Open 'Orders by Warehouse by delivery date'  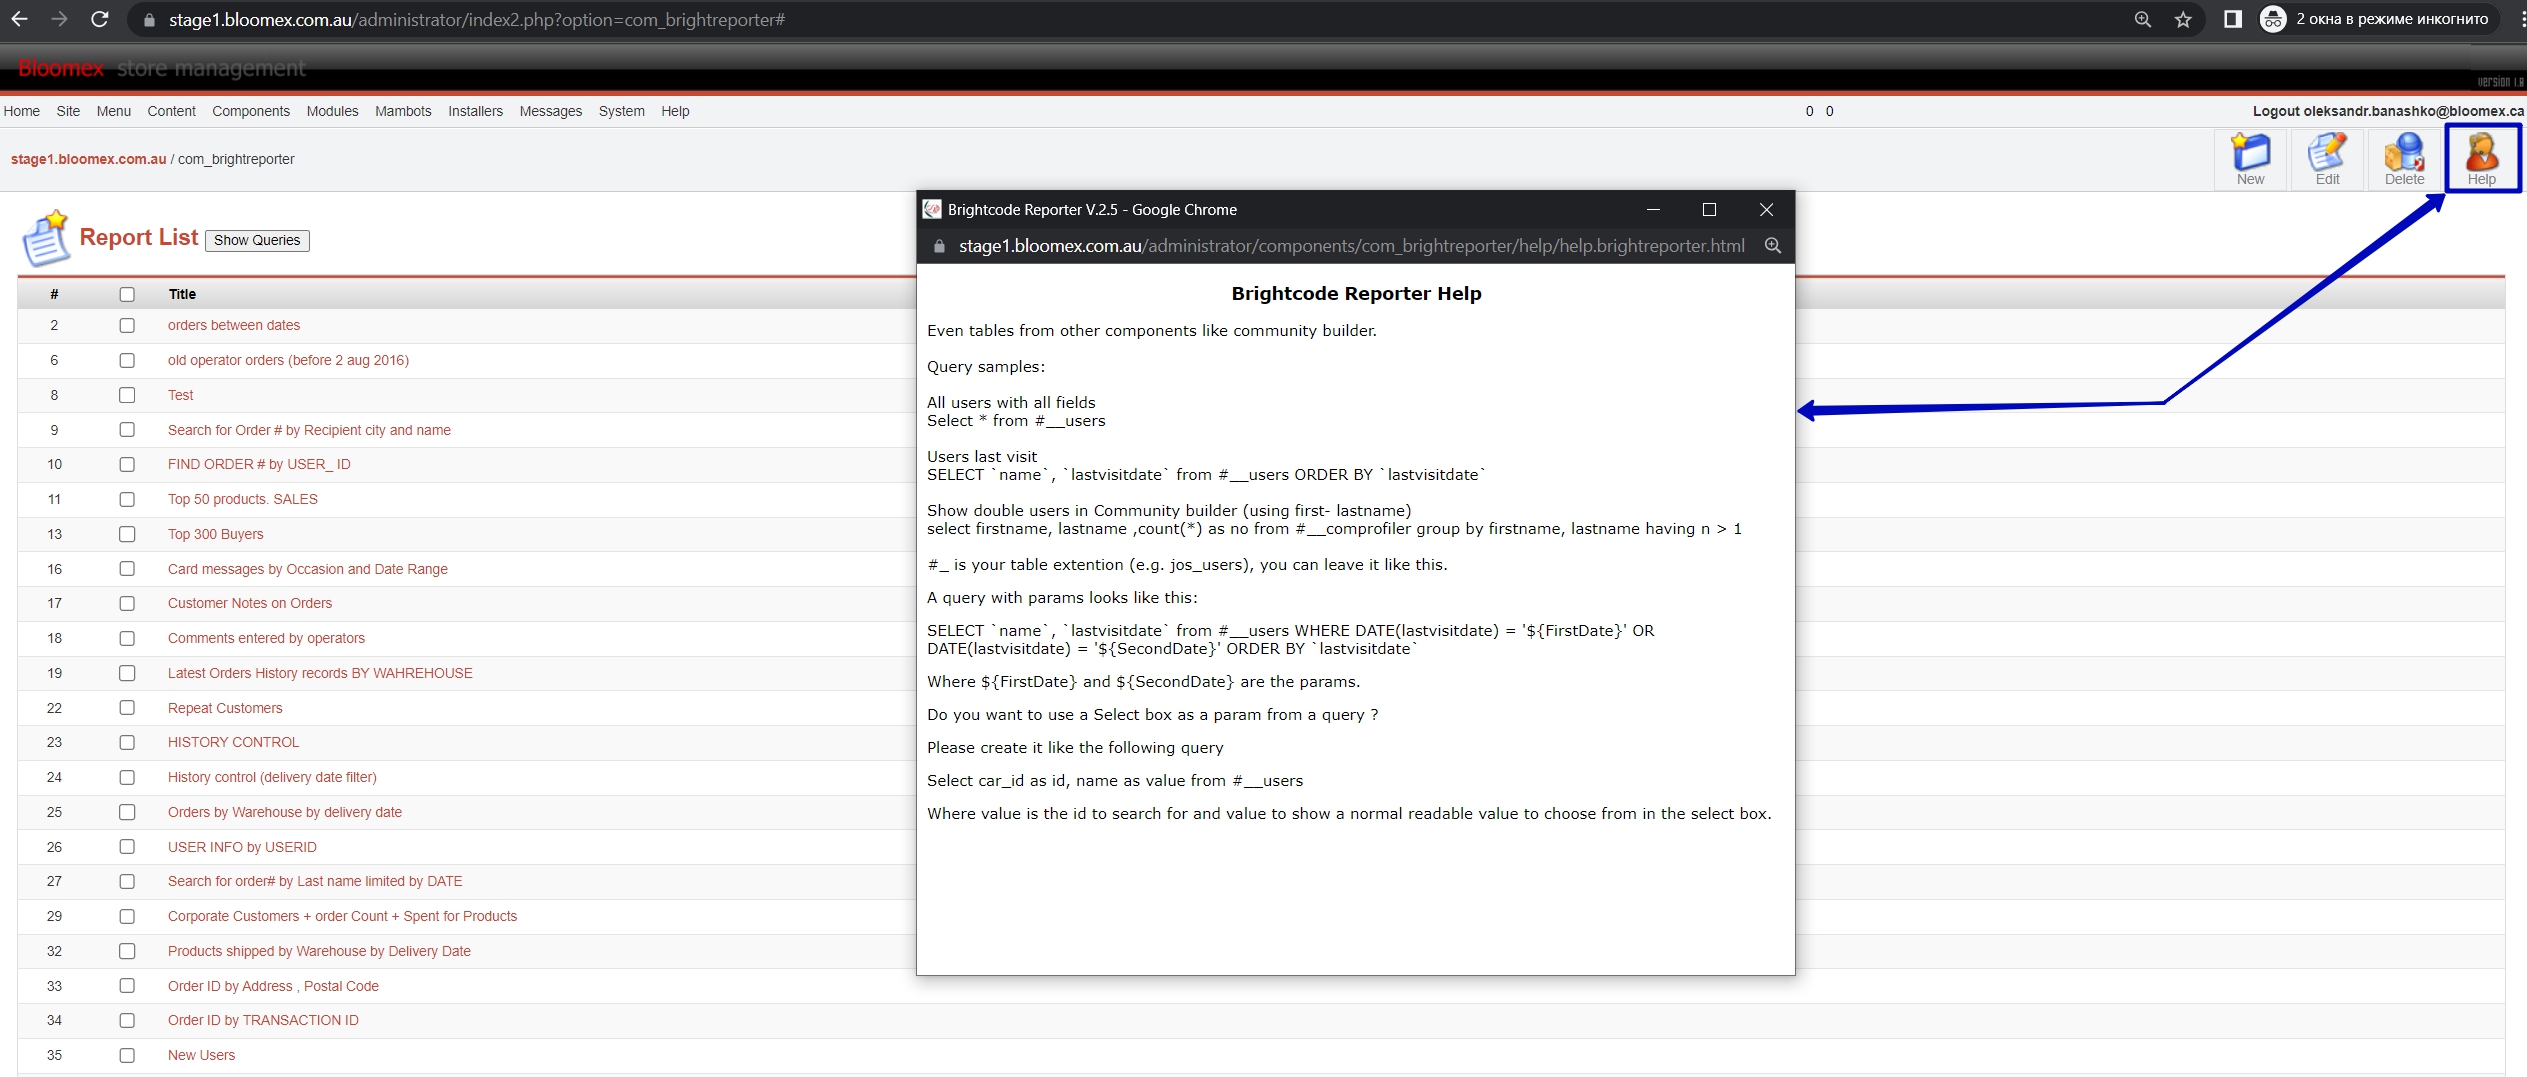coord(285,812)
